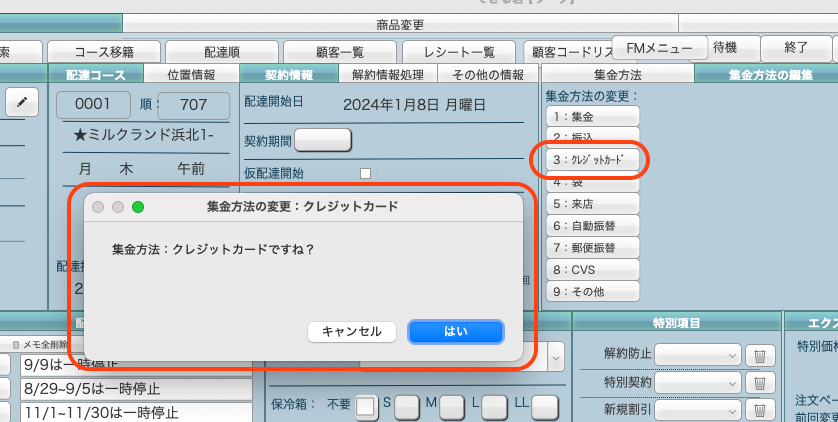
Task: Check the 保冷箱 不要 box
Action: click(367, 406)
